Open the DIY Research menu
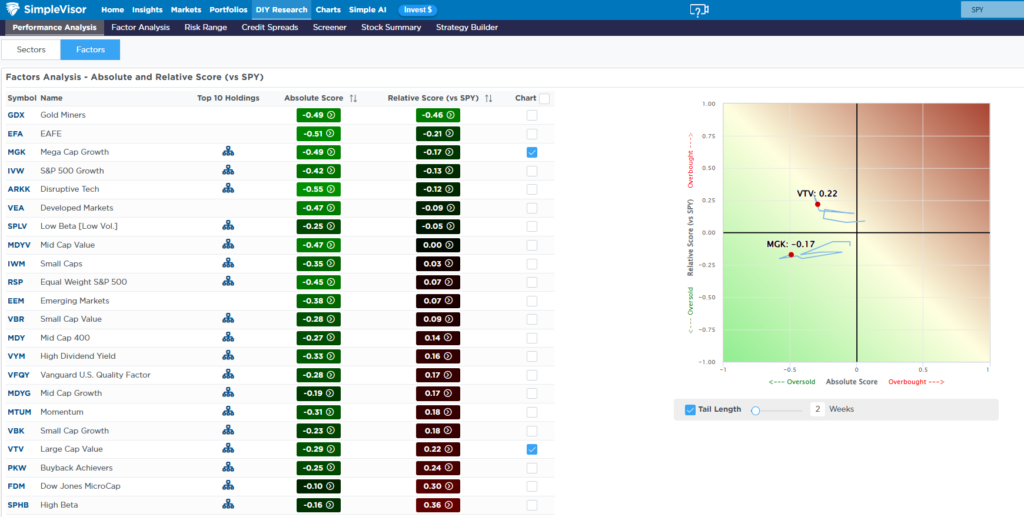Image resolution: width=1024 pixels, height=517 pixels. [x=282, y=9]
